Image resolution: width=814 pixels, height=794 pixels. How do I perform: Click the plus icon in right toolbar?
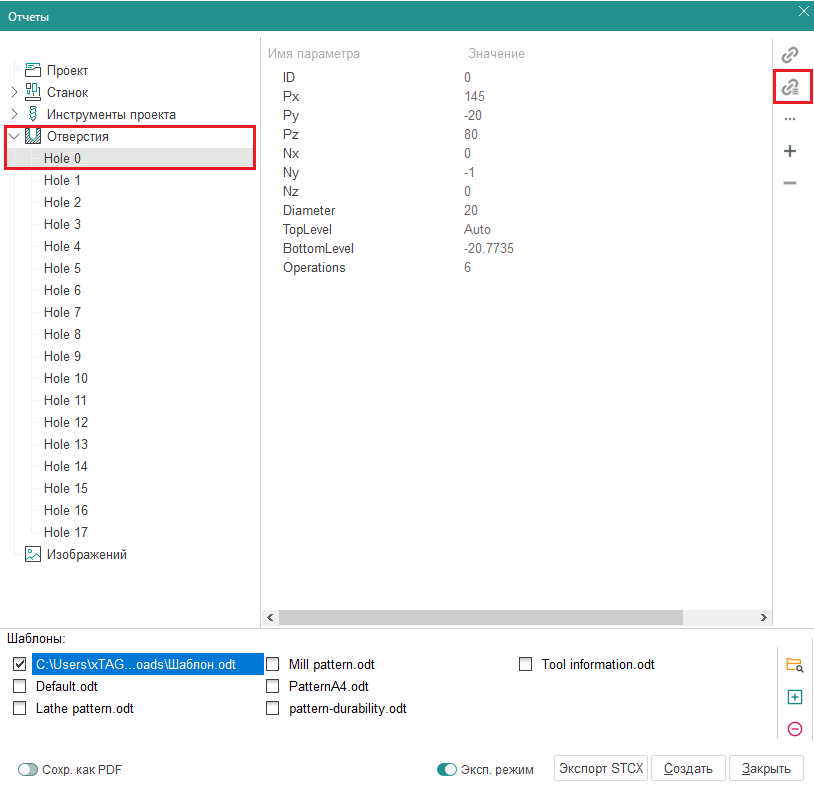pos(790,151)
